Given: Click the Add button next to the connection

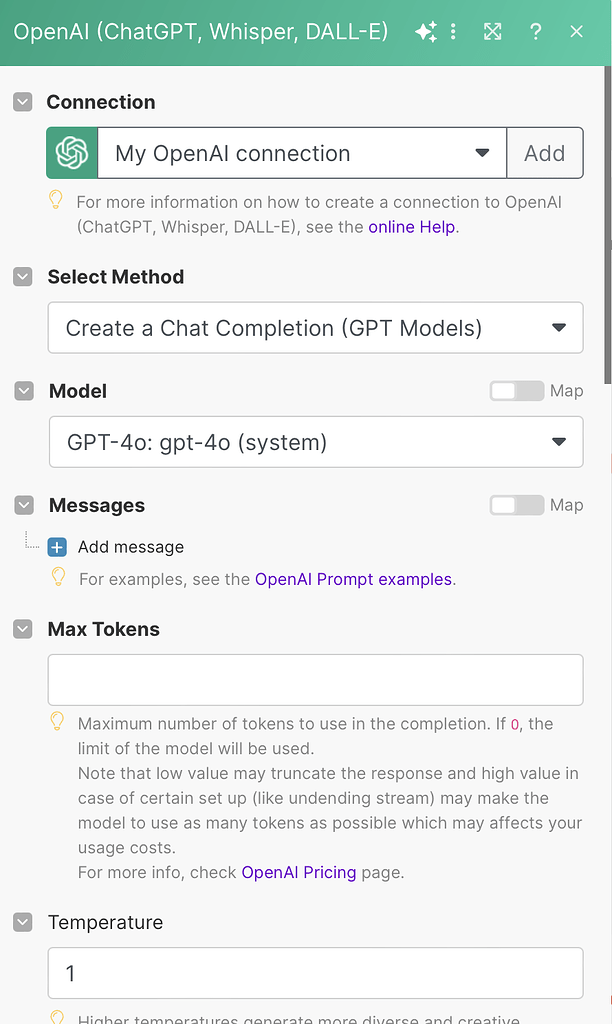Looking at the screenshot, I should point(545,153).
